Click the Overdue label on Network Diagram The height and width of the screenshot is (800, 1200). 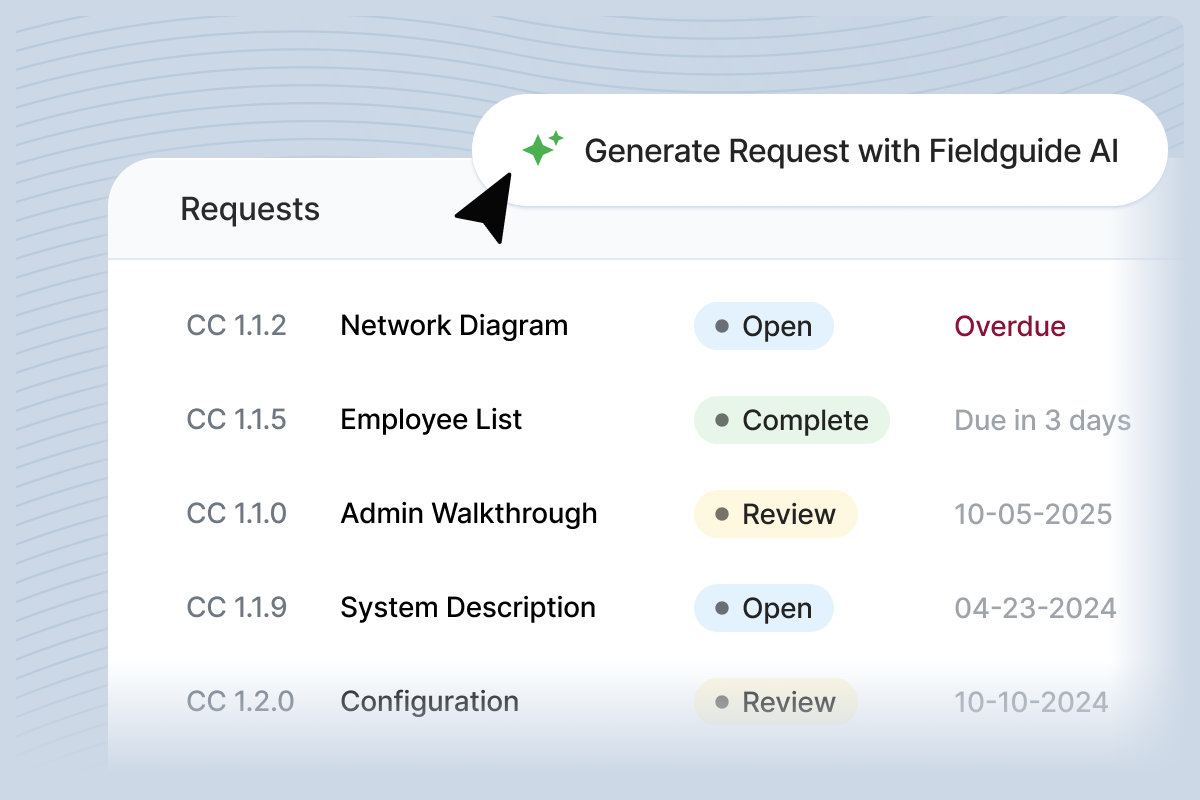click(1010, 326)
